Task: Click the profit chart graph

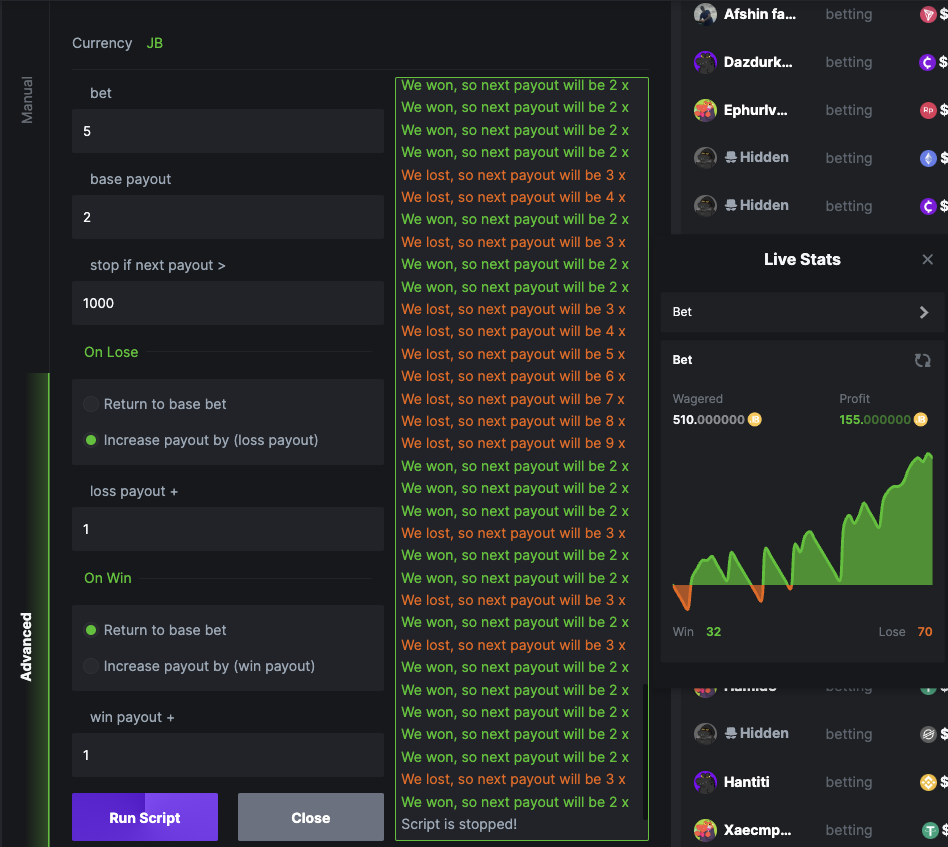Action: point(802,530)
